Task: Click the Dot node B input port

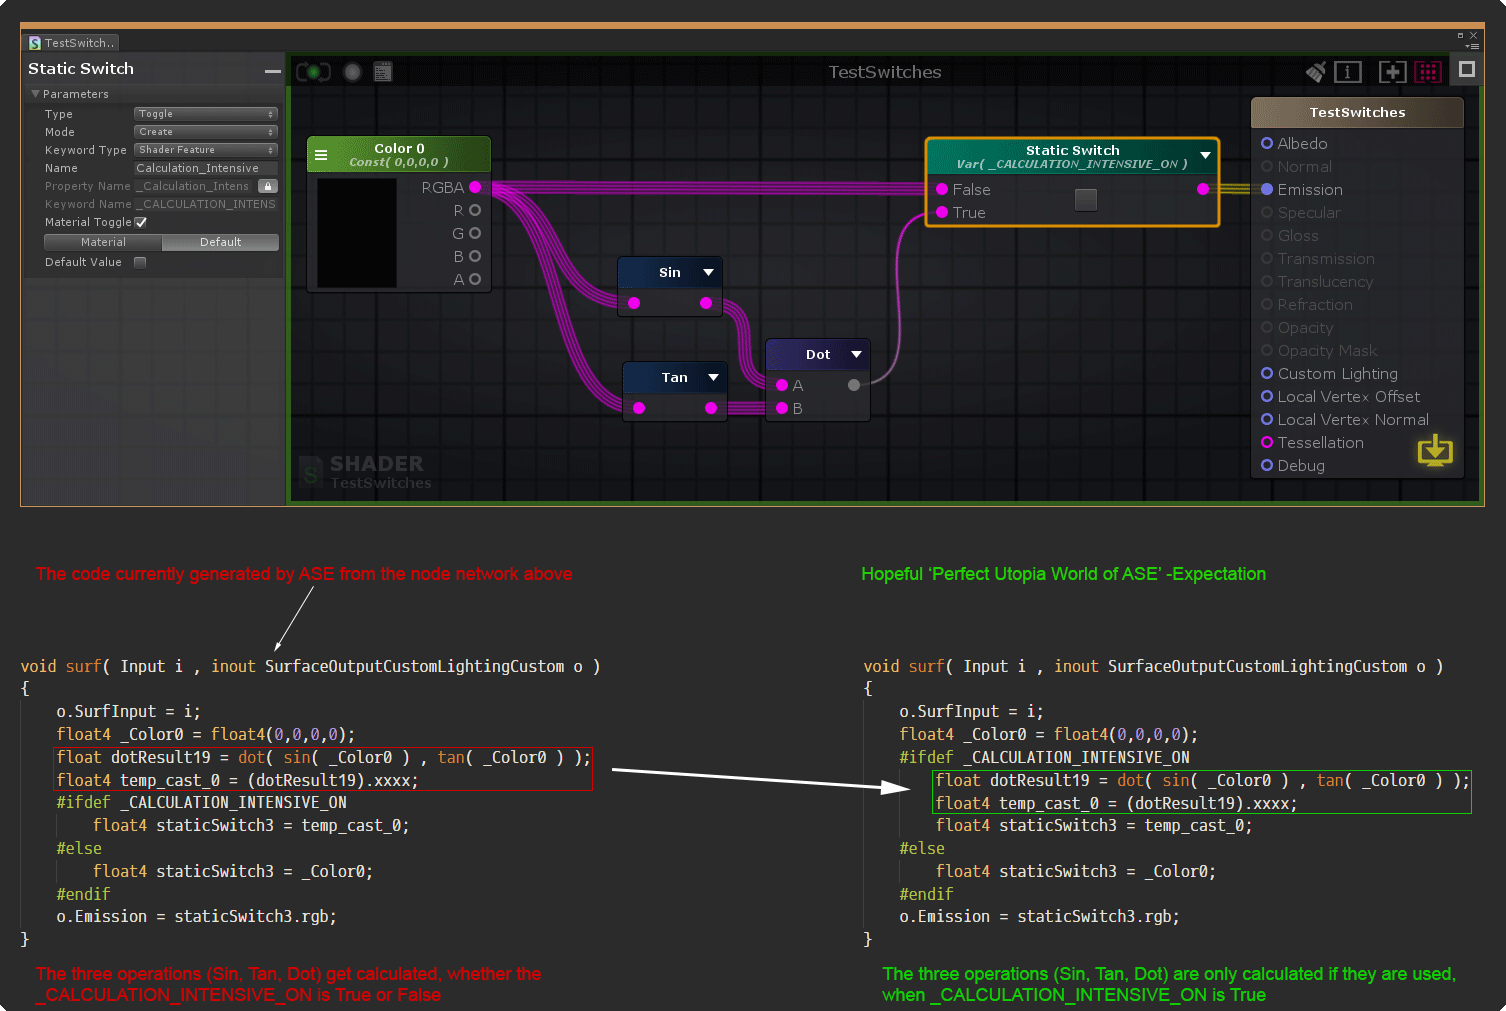Action: click(782, 408)
